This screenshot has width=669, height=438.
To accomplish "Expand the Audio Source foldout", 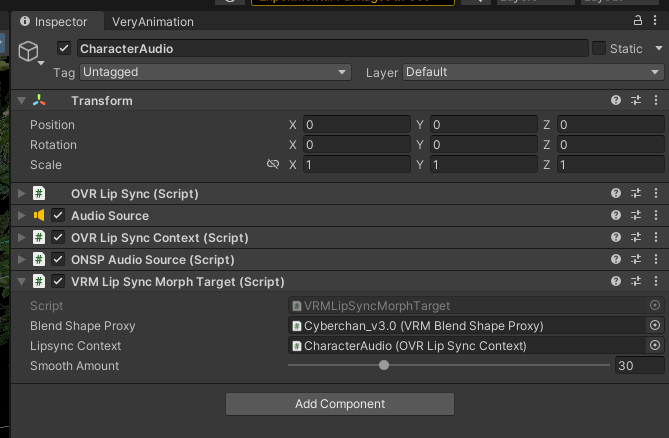I will pyautogui.click(x=21, y=215).
